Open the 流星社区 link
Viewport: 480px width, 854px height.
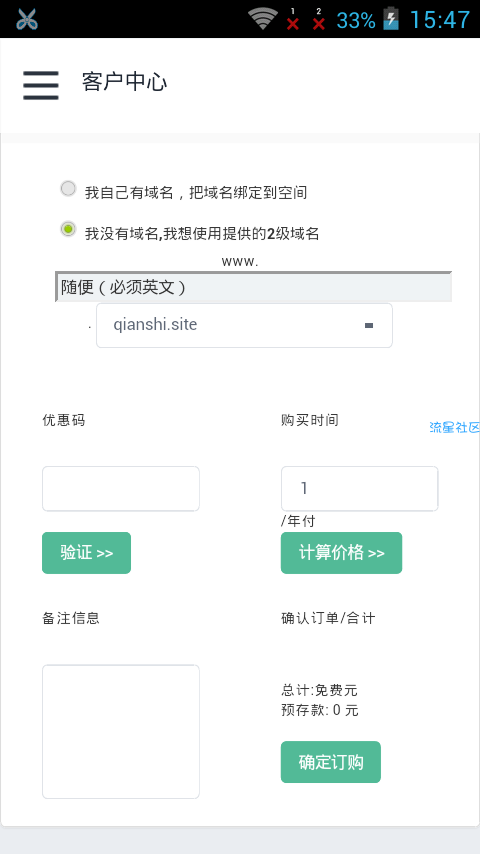pyautogui.click(x=454, y=428)
